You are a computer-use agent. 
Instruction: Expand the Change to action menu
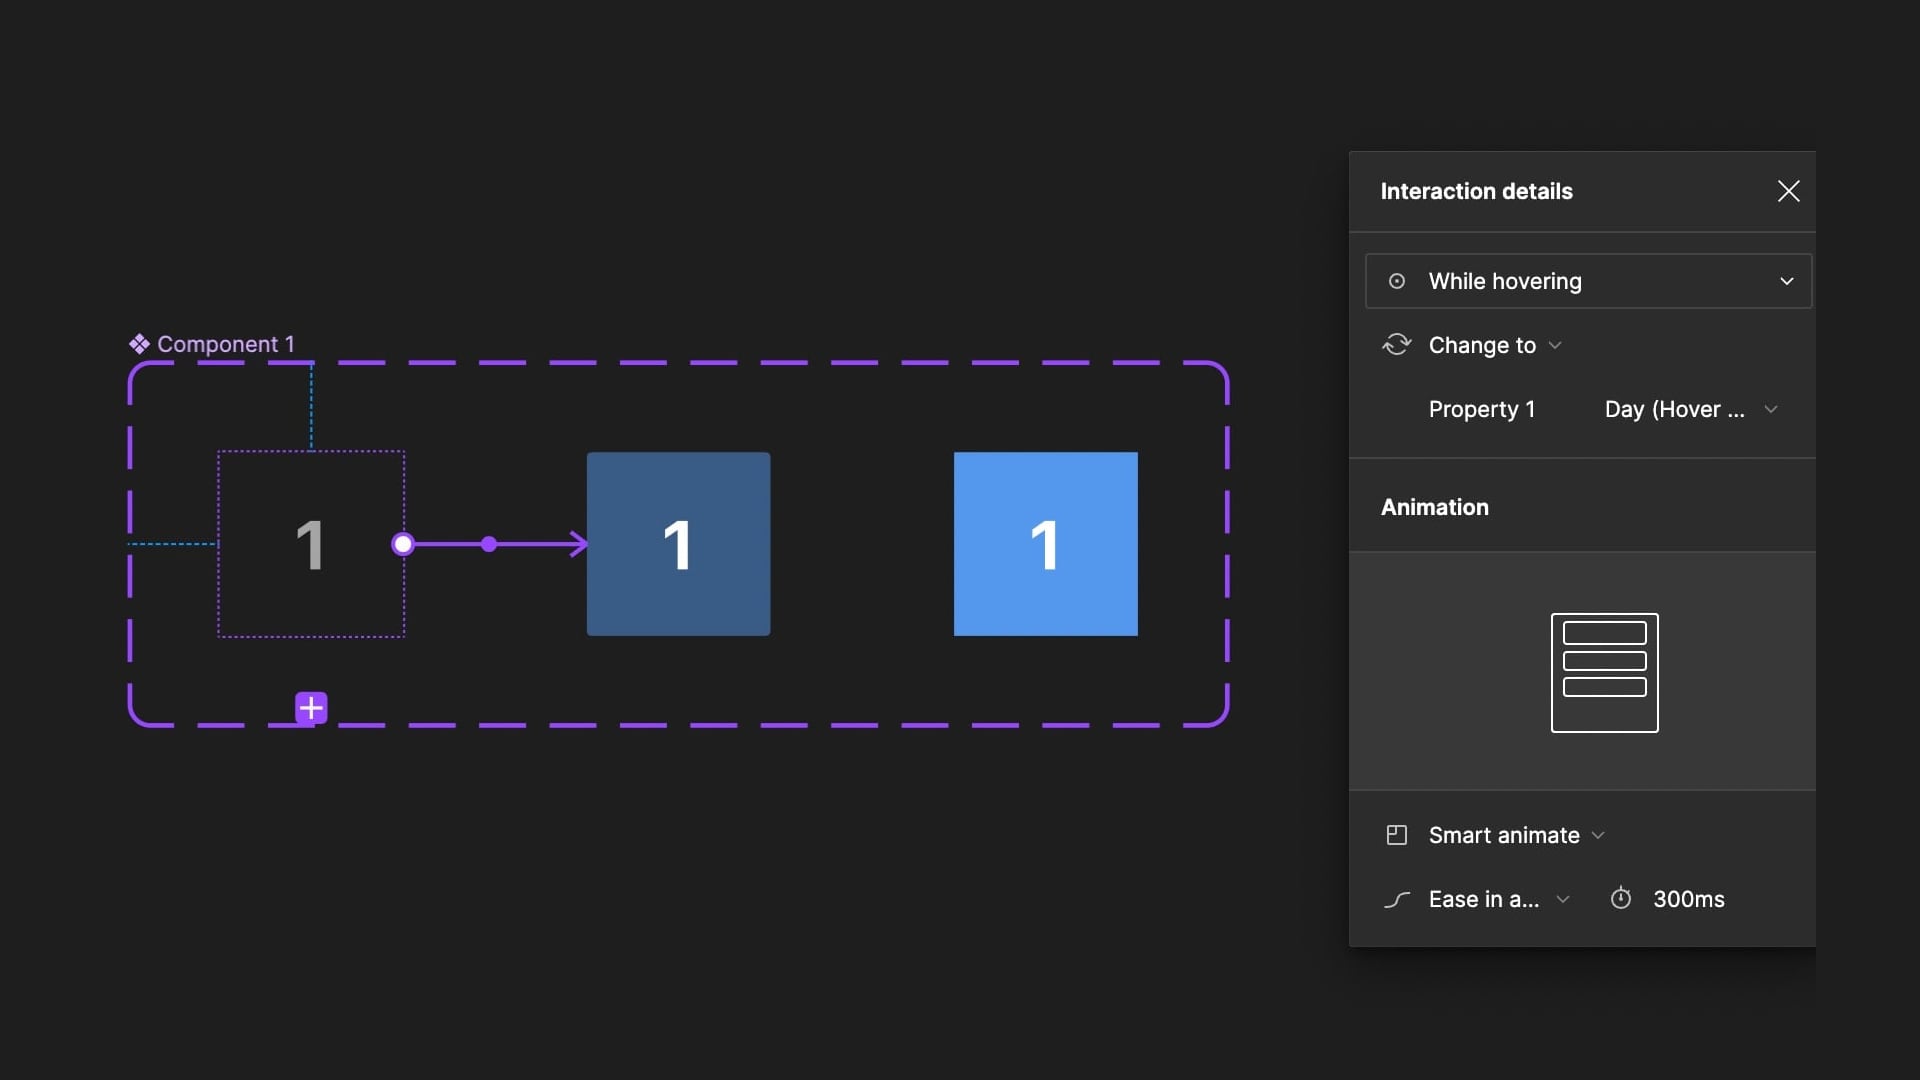point(1555,345)
